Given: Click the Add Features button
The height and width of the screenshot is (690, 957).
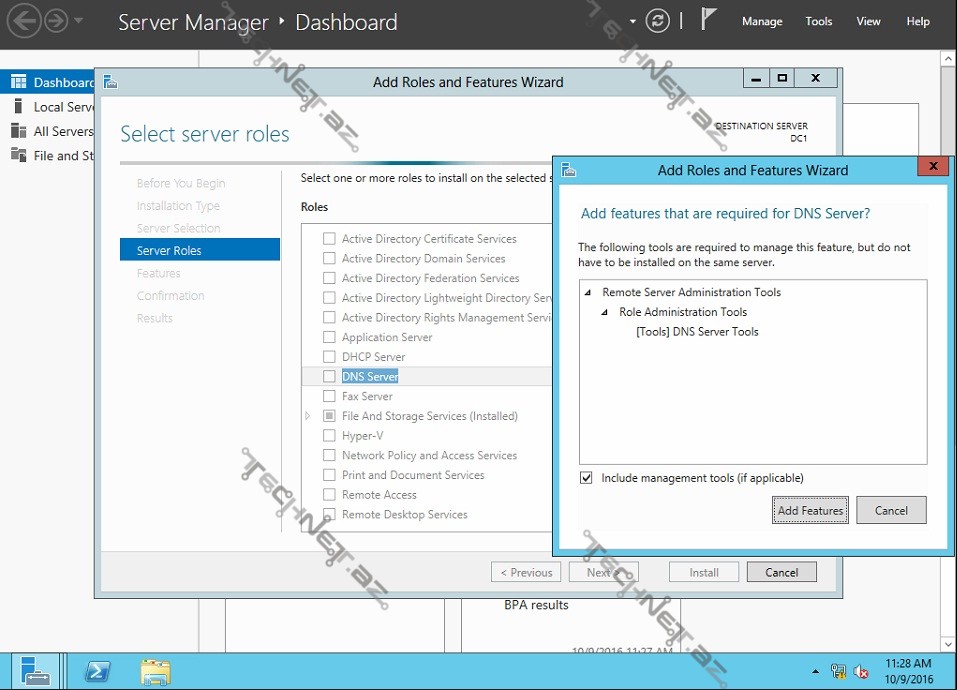Looking at the screenshot, I should coord(810,510).
